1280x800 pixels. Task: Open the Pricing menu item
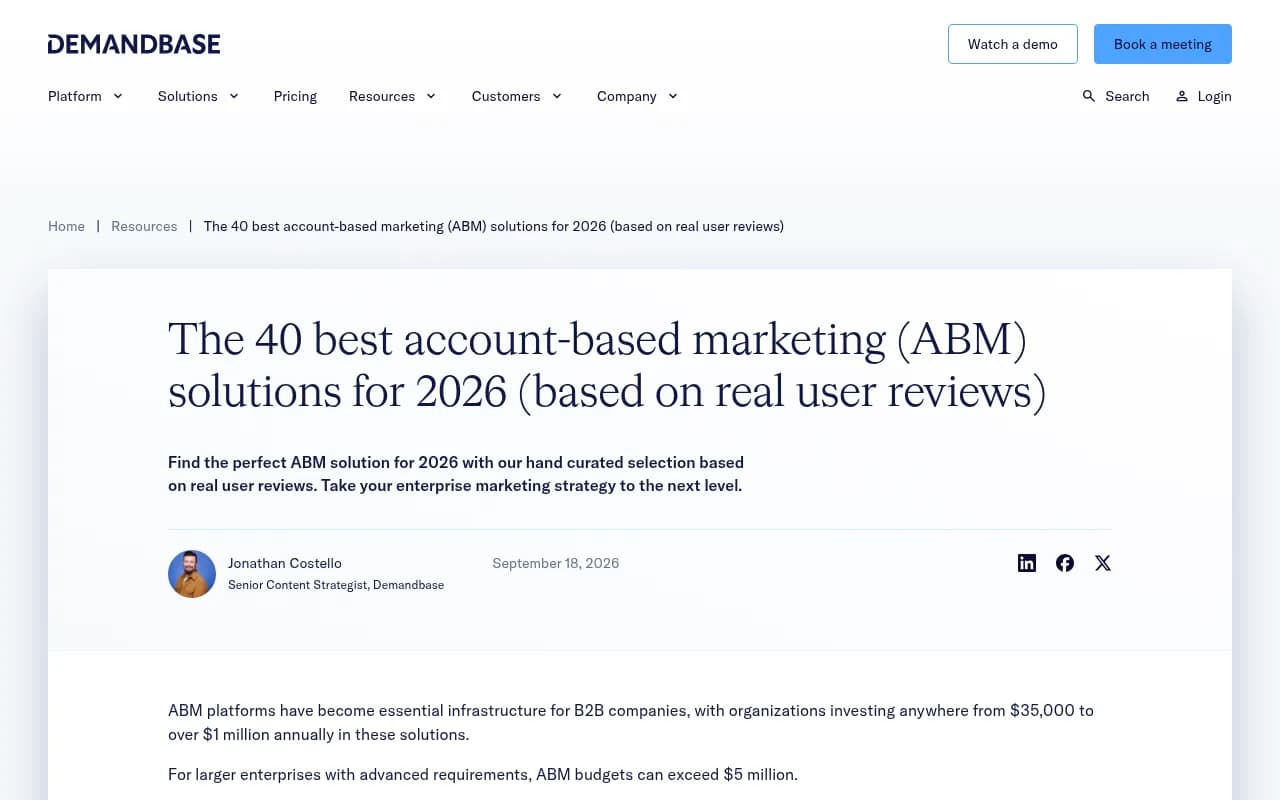pyautogui.click(x=295, y=96)
